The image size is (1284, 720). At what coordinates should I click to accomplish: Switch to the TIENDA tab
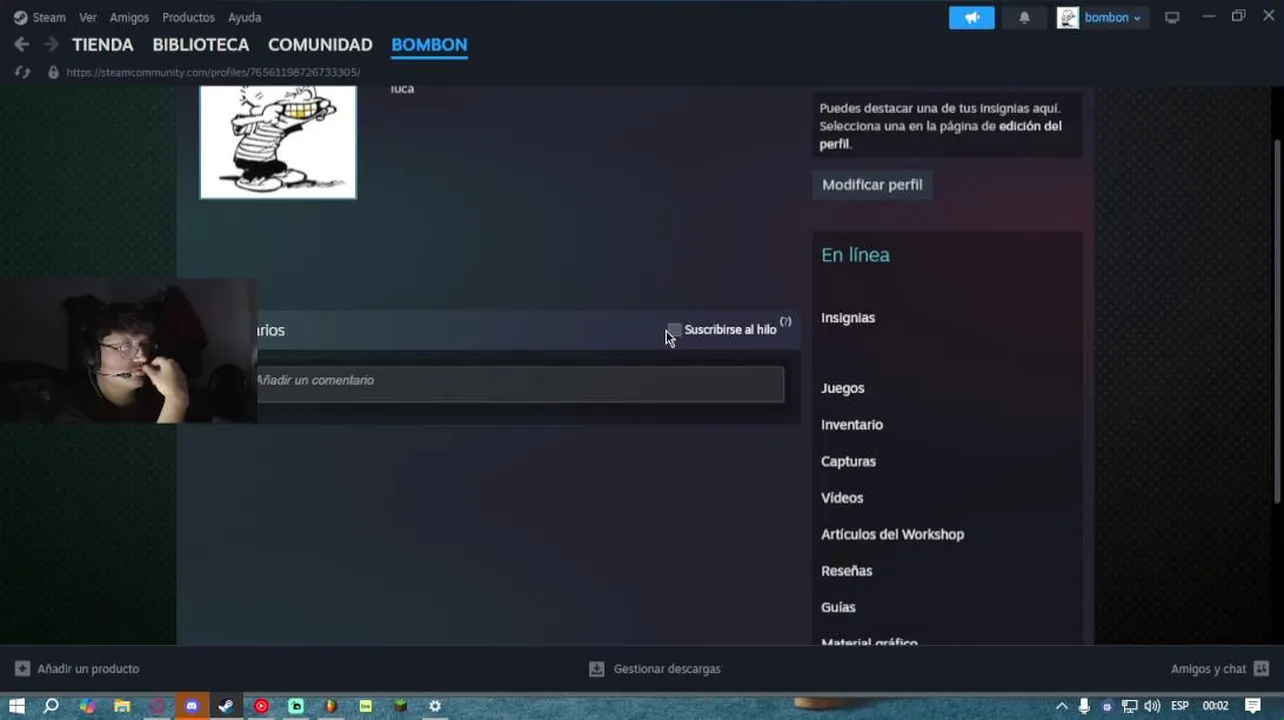pyautogui.click(x=102, y=44)
